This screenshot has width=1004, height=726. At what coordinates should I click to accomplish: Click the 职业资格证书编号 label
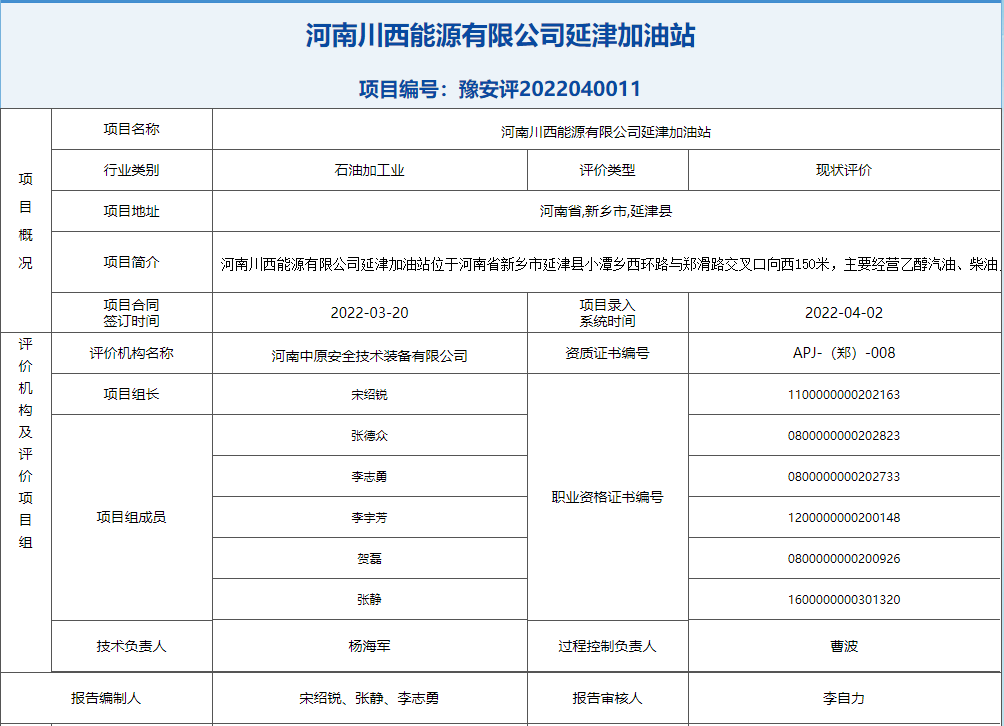tap(607, 497)
